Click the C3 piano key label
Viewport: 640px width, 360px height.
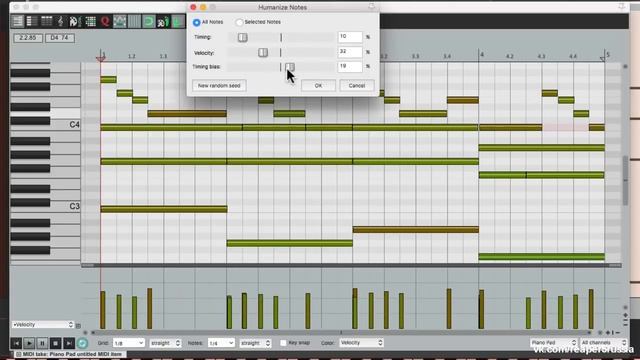(74, 207)
